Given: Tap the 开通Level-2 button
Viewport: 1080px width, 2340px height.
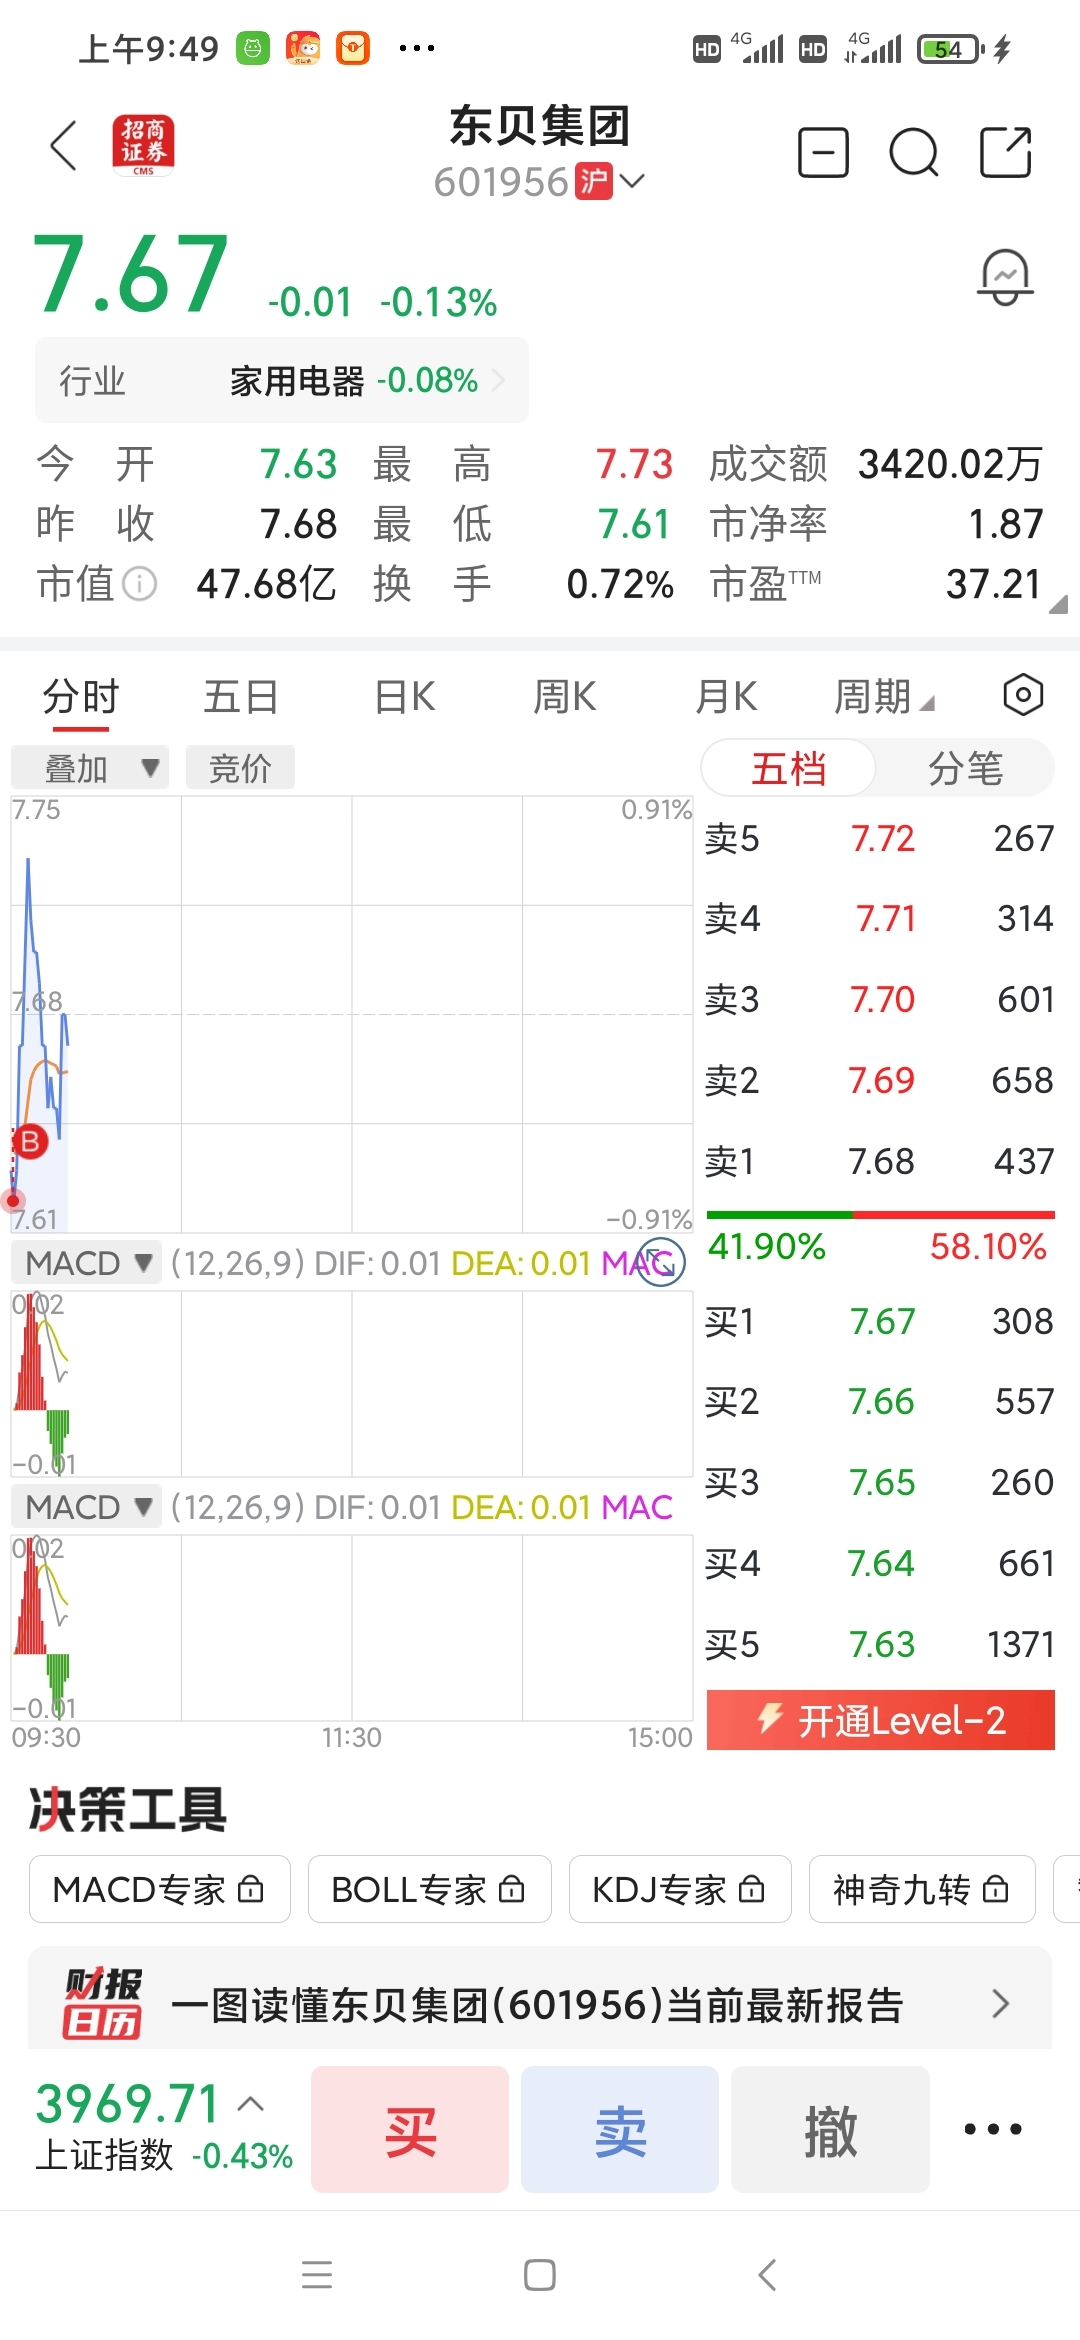Looking at the screenshot, I should pos(881,1720).
